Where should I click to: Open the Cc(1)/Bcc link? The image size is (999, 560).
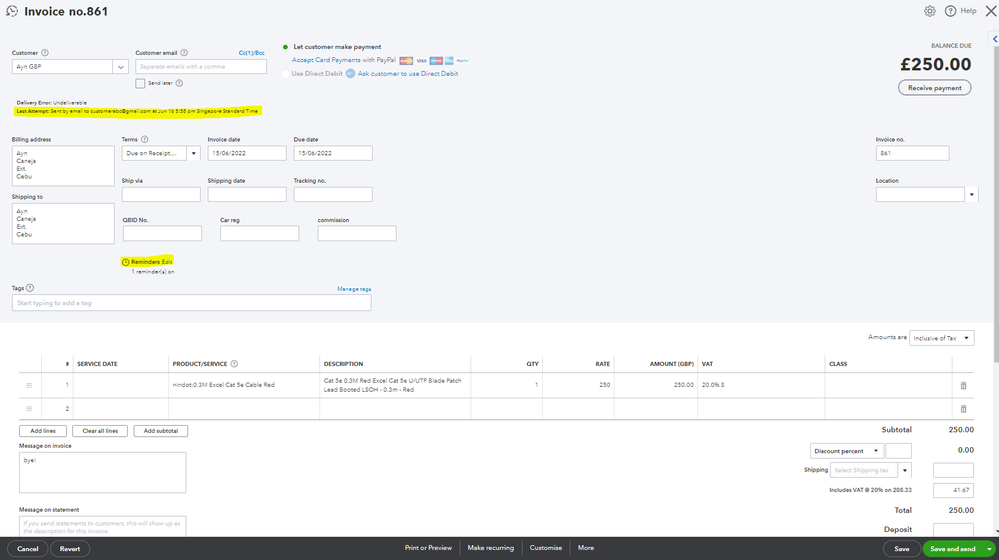[x=252, y=53]
